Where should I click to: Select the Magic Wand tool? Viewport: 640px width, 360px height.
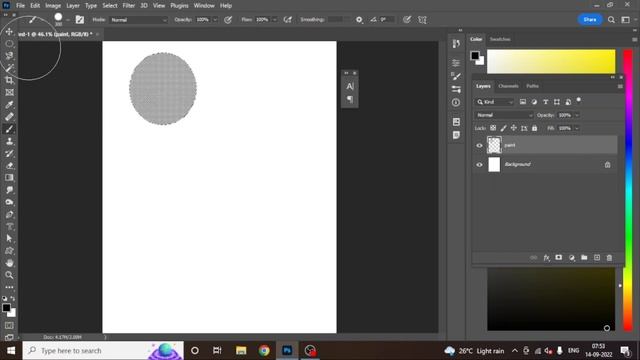[x=9, y=68]
